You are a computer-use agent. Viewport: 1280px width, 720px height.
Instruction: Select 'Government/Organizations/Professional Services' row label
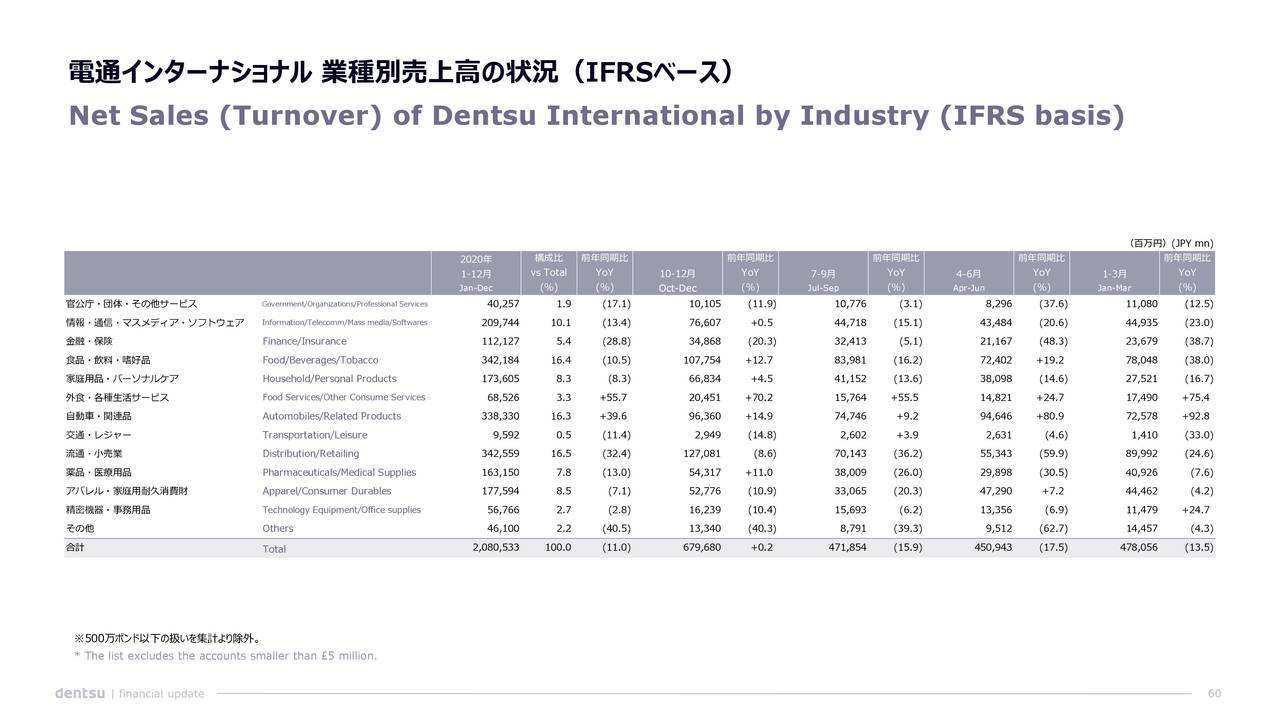tap(345, 304)
